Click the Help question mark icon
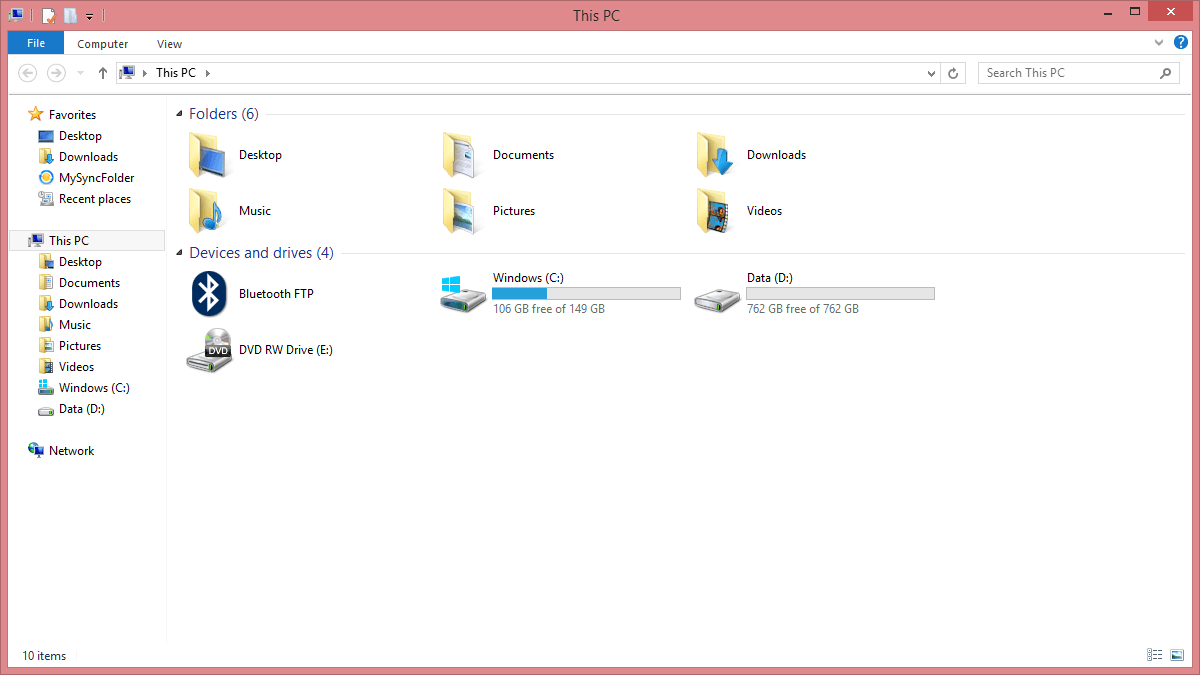This screenshot has width=1200, height=675. [1181, 43]
